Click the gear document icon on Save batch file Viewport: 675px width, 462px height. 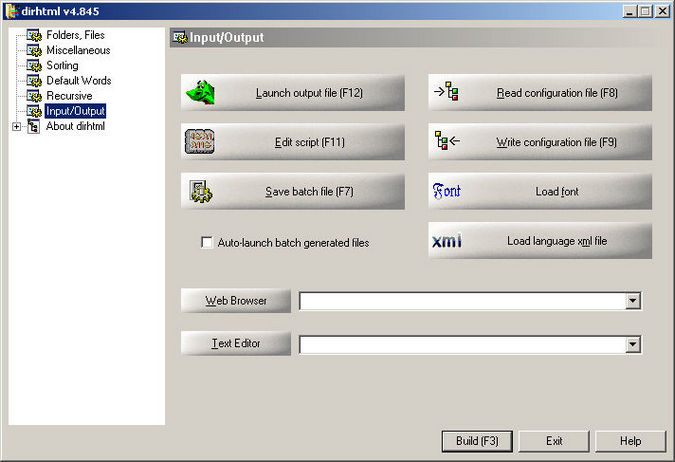(x=201, y=191)
